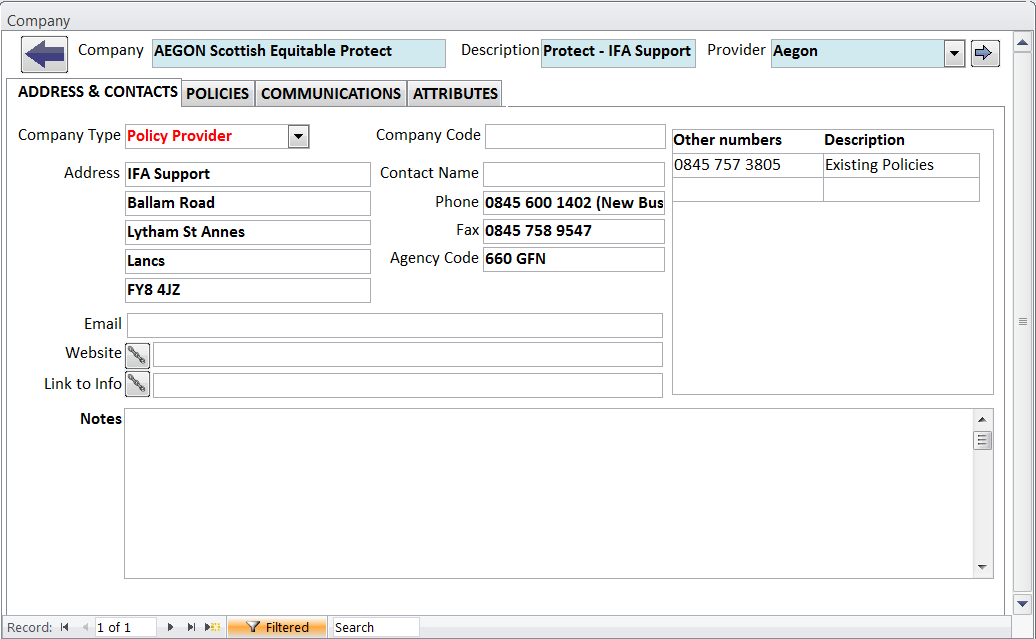Click the Website text field

[408, 354]
